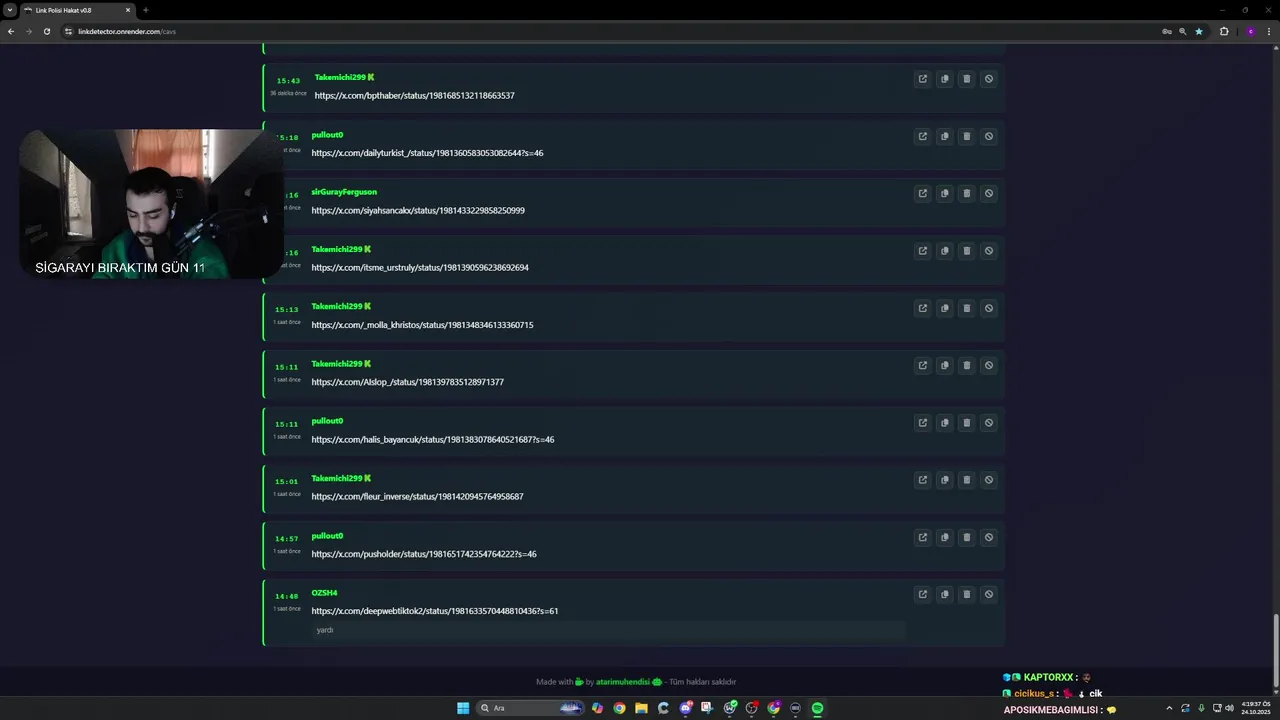The height and width of the screenshot is (720, 1280).
Task: Open the browser extensions menu
Action: (1224, 31)
